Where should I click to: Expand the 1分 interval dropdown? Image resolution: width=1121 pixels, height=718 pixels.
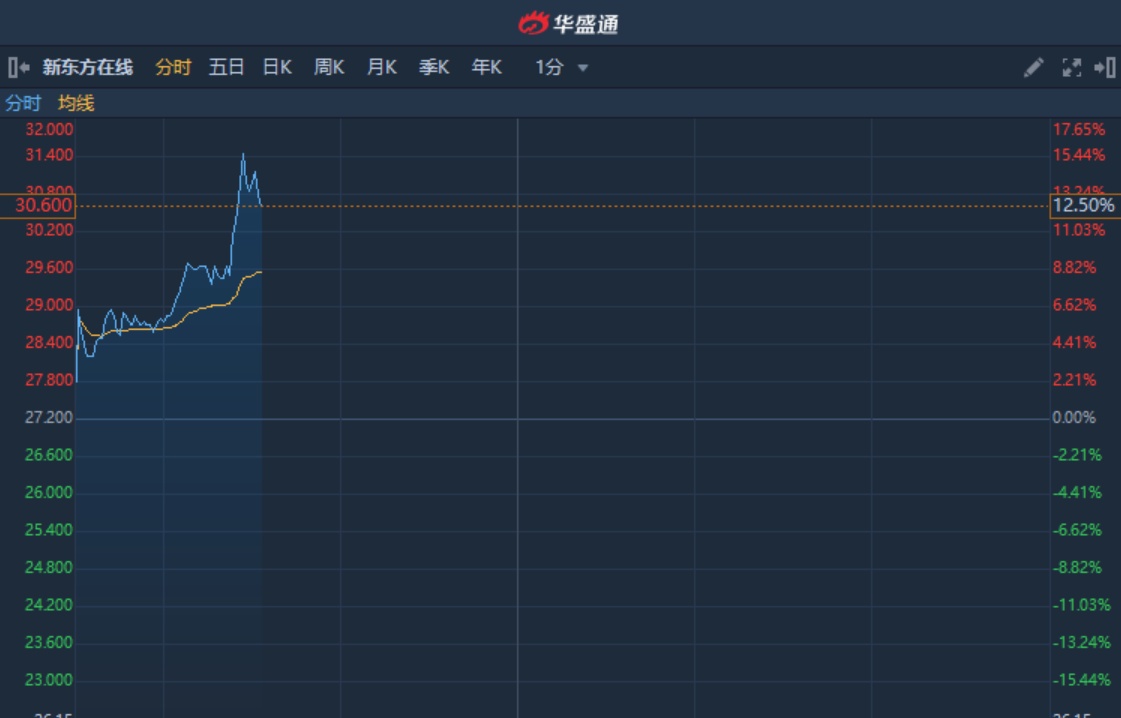[550, 68]
